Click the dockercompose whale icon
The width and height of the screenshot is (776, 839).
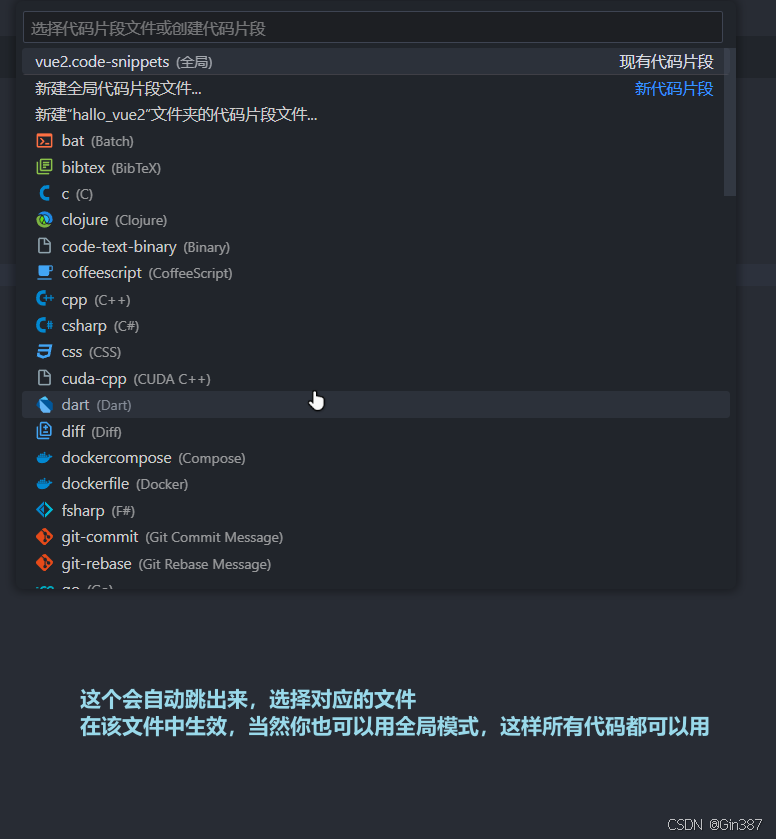point(44,457)
